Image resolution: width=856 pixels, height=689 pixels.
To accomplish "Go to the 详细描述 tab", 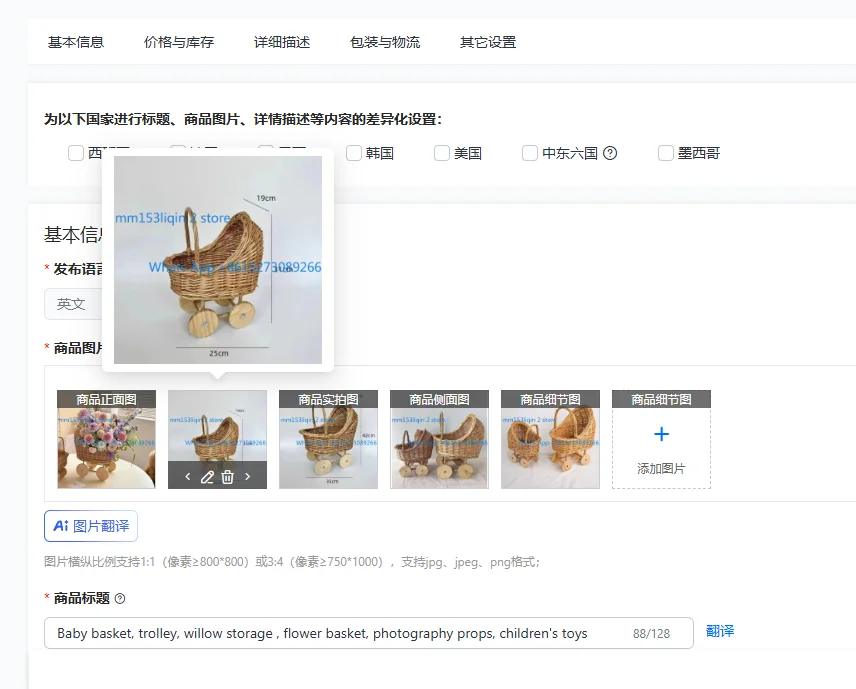I will click(x=282, y=42).
